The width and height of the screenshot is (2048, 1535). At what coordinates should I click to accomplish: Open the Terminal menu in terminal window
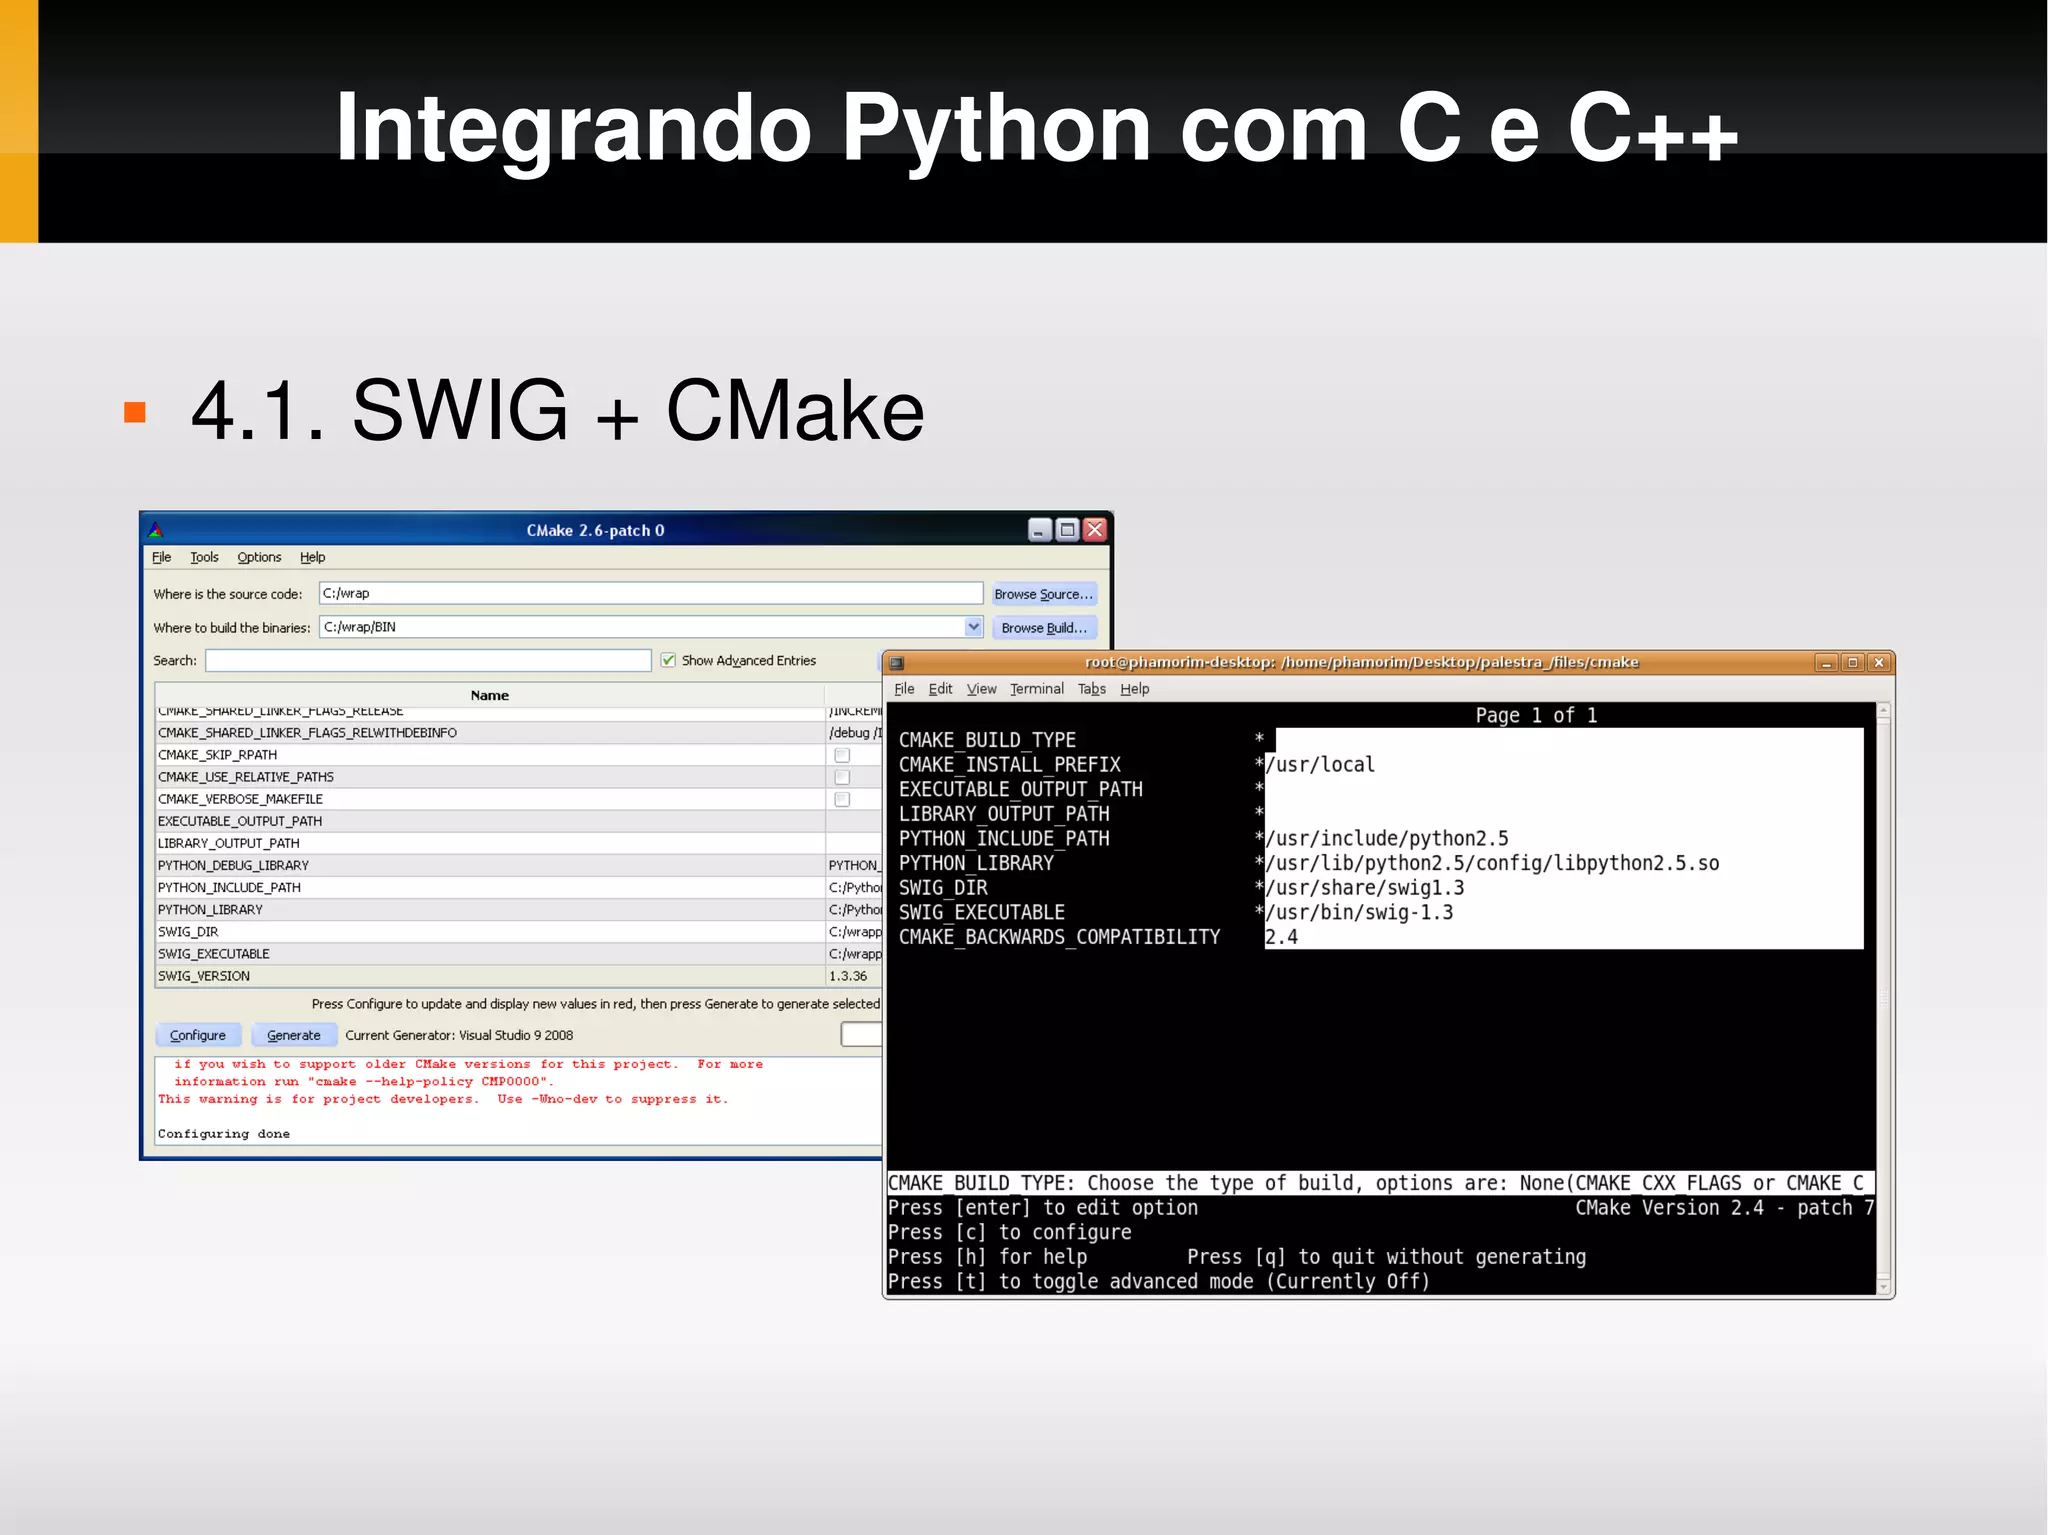(x=1036, y=689)
